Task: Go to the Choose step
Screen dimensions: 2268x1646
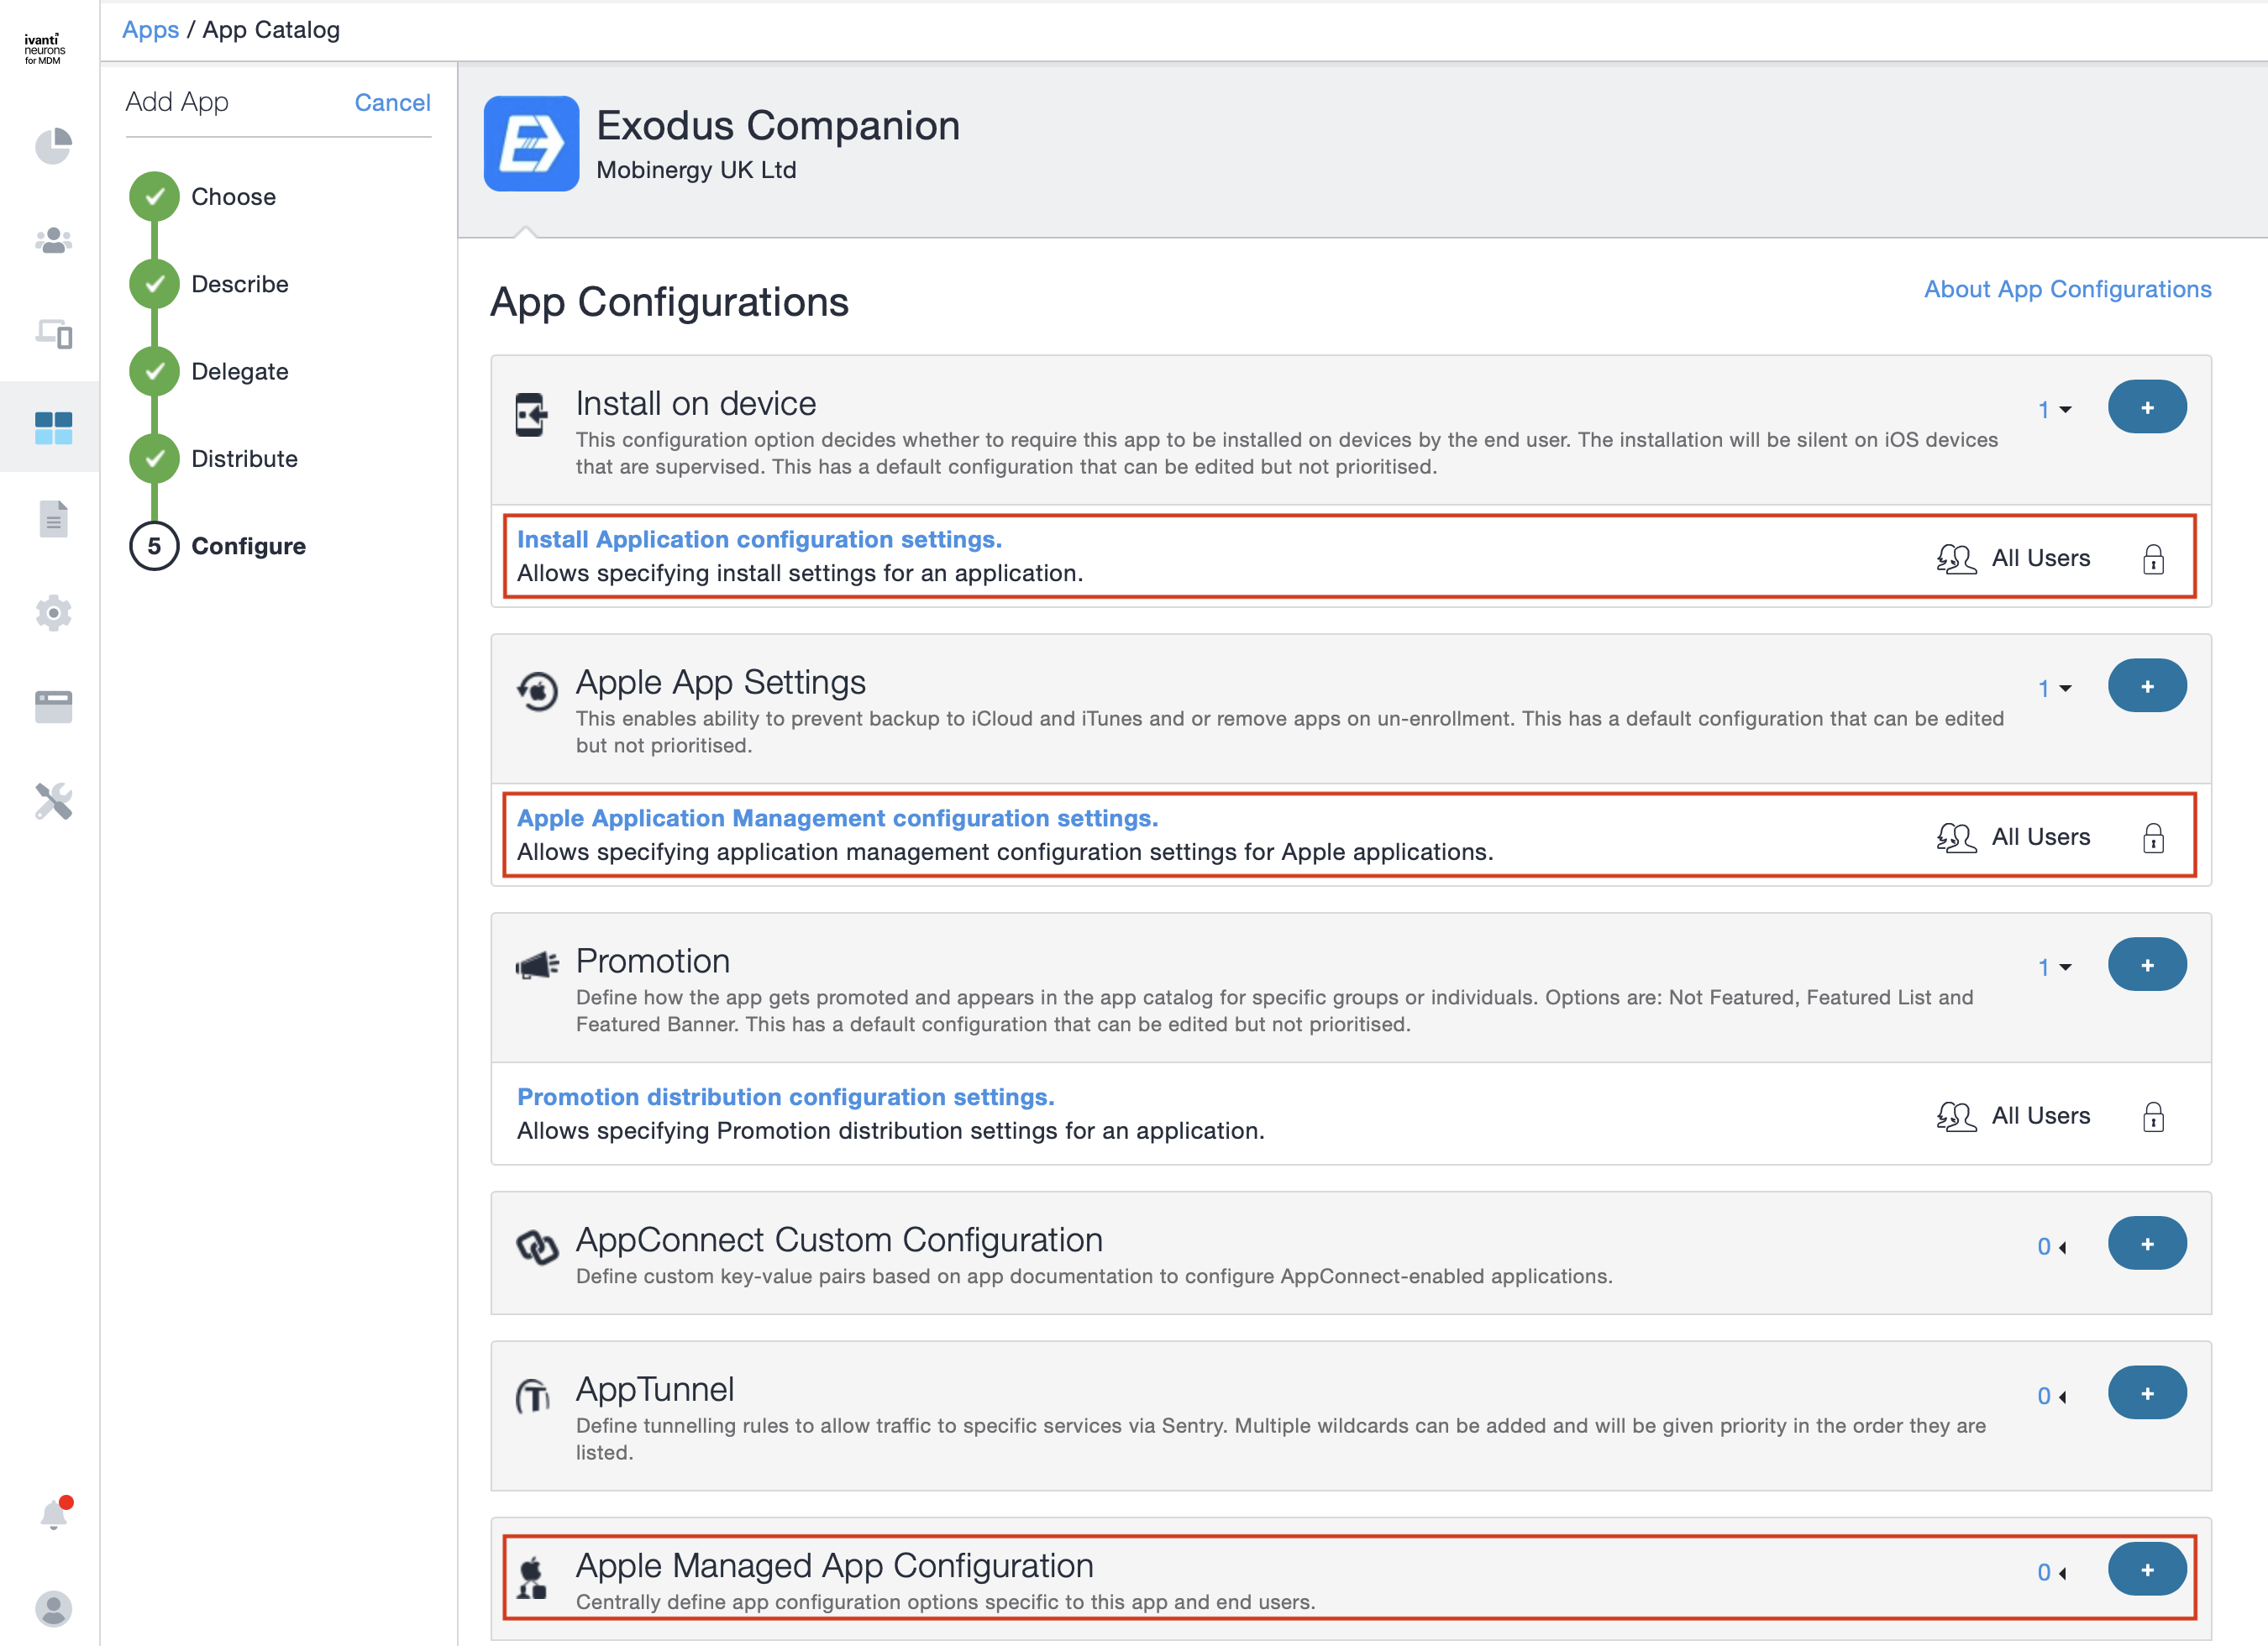Action: pyautogui.click(x=203, y=197)
